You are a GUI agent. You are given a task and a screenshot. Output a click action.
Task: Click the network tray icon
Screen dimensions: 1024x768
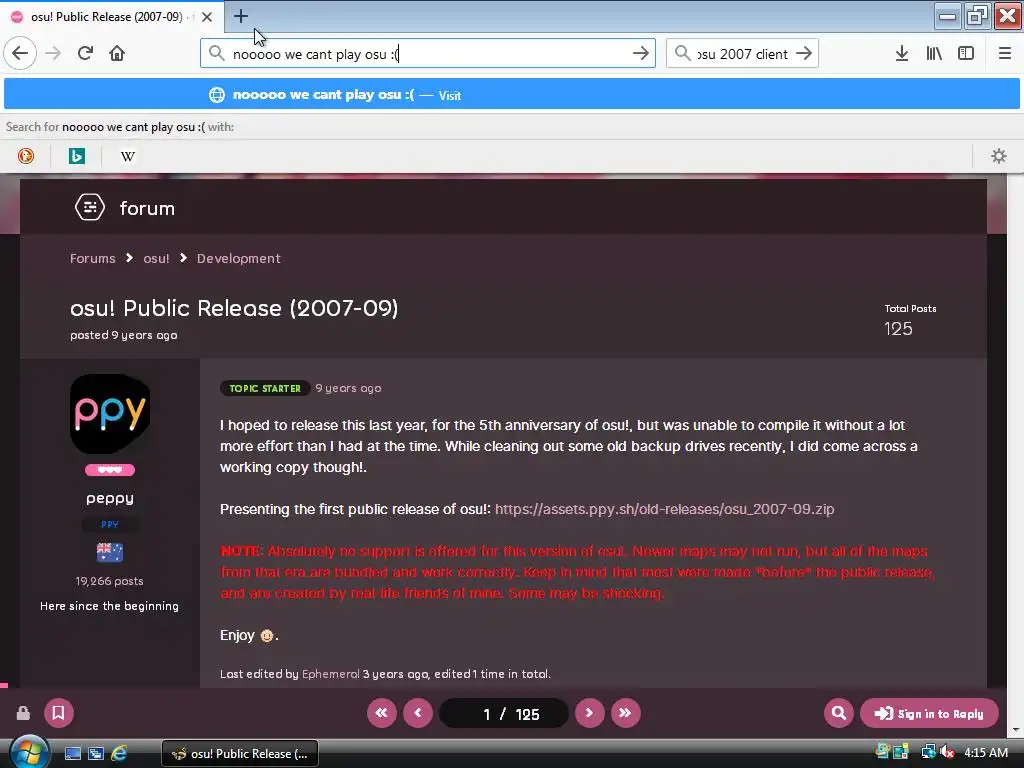(x=928, y=753)
